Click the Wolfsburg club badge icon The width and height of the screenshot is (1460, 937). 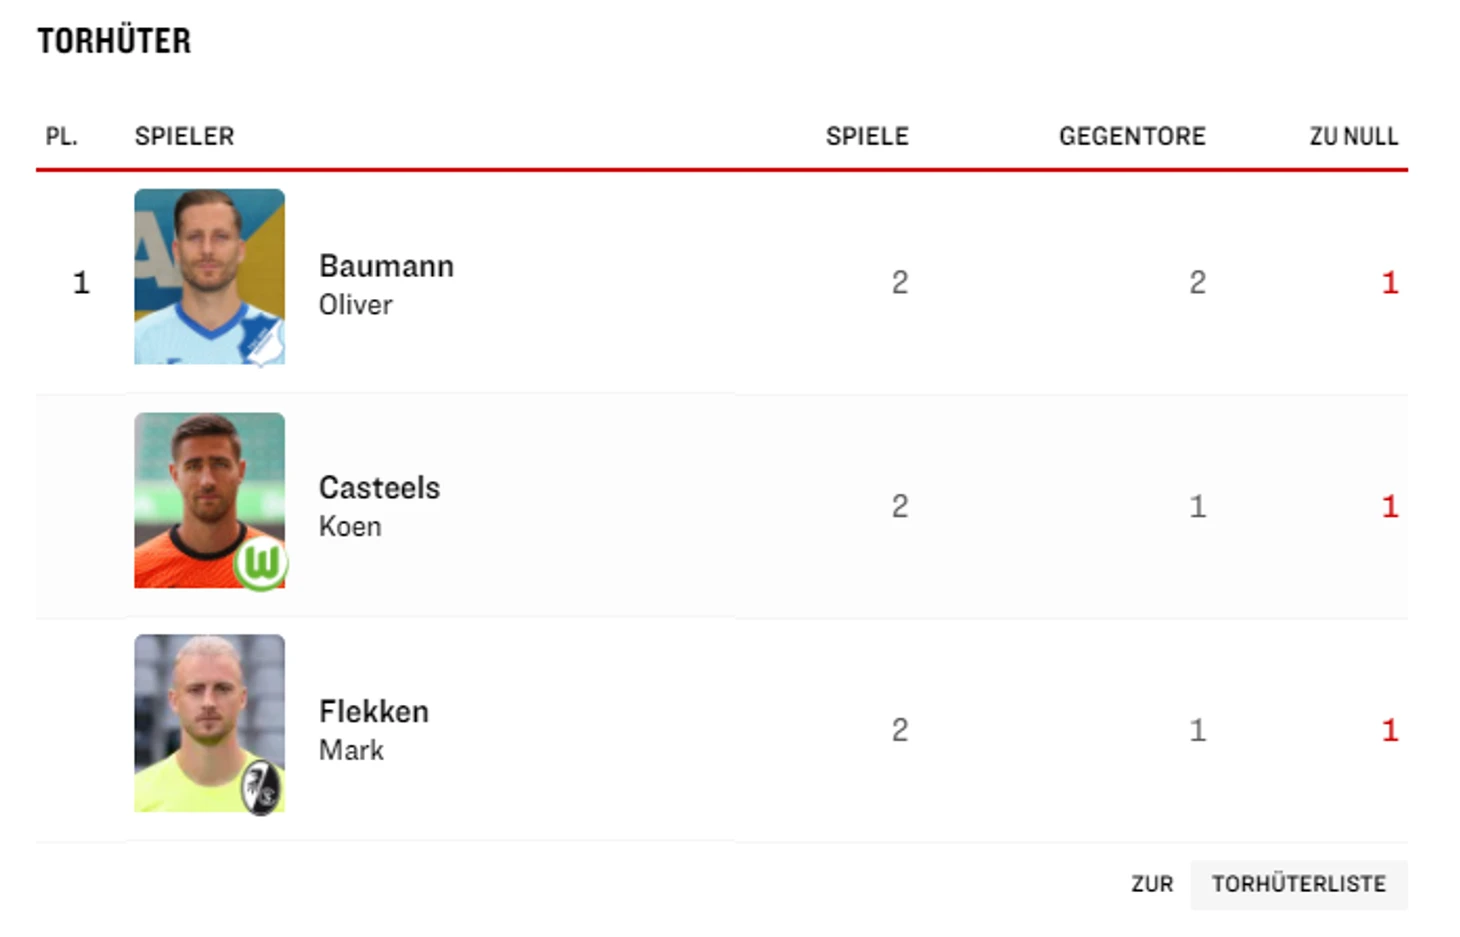[261, 564]
